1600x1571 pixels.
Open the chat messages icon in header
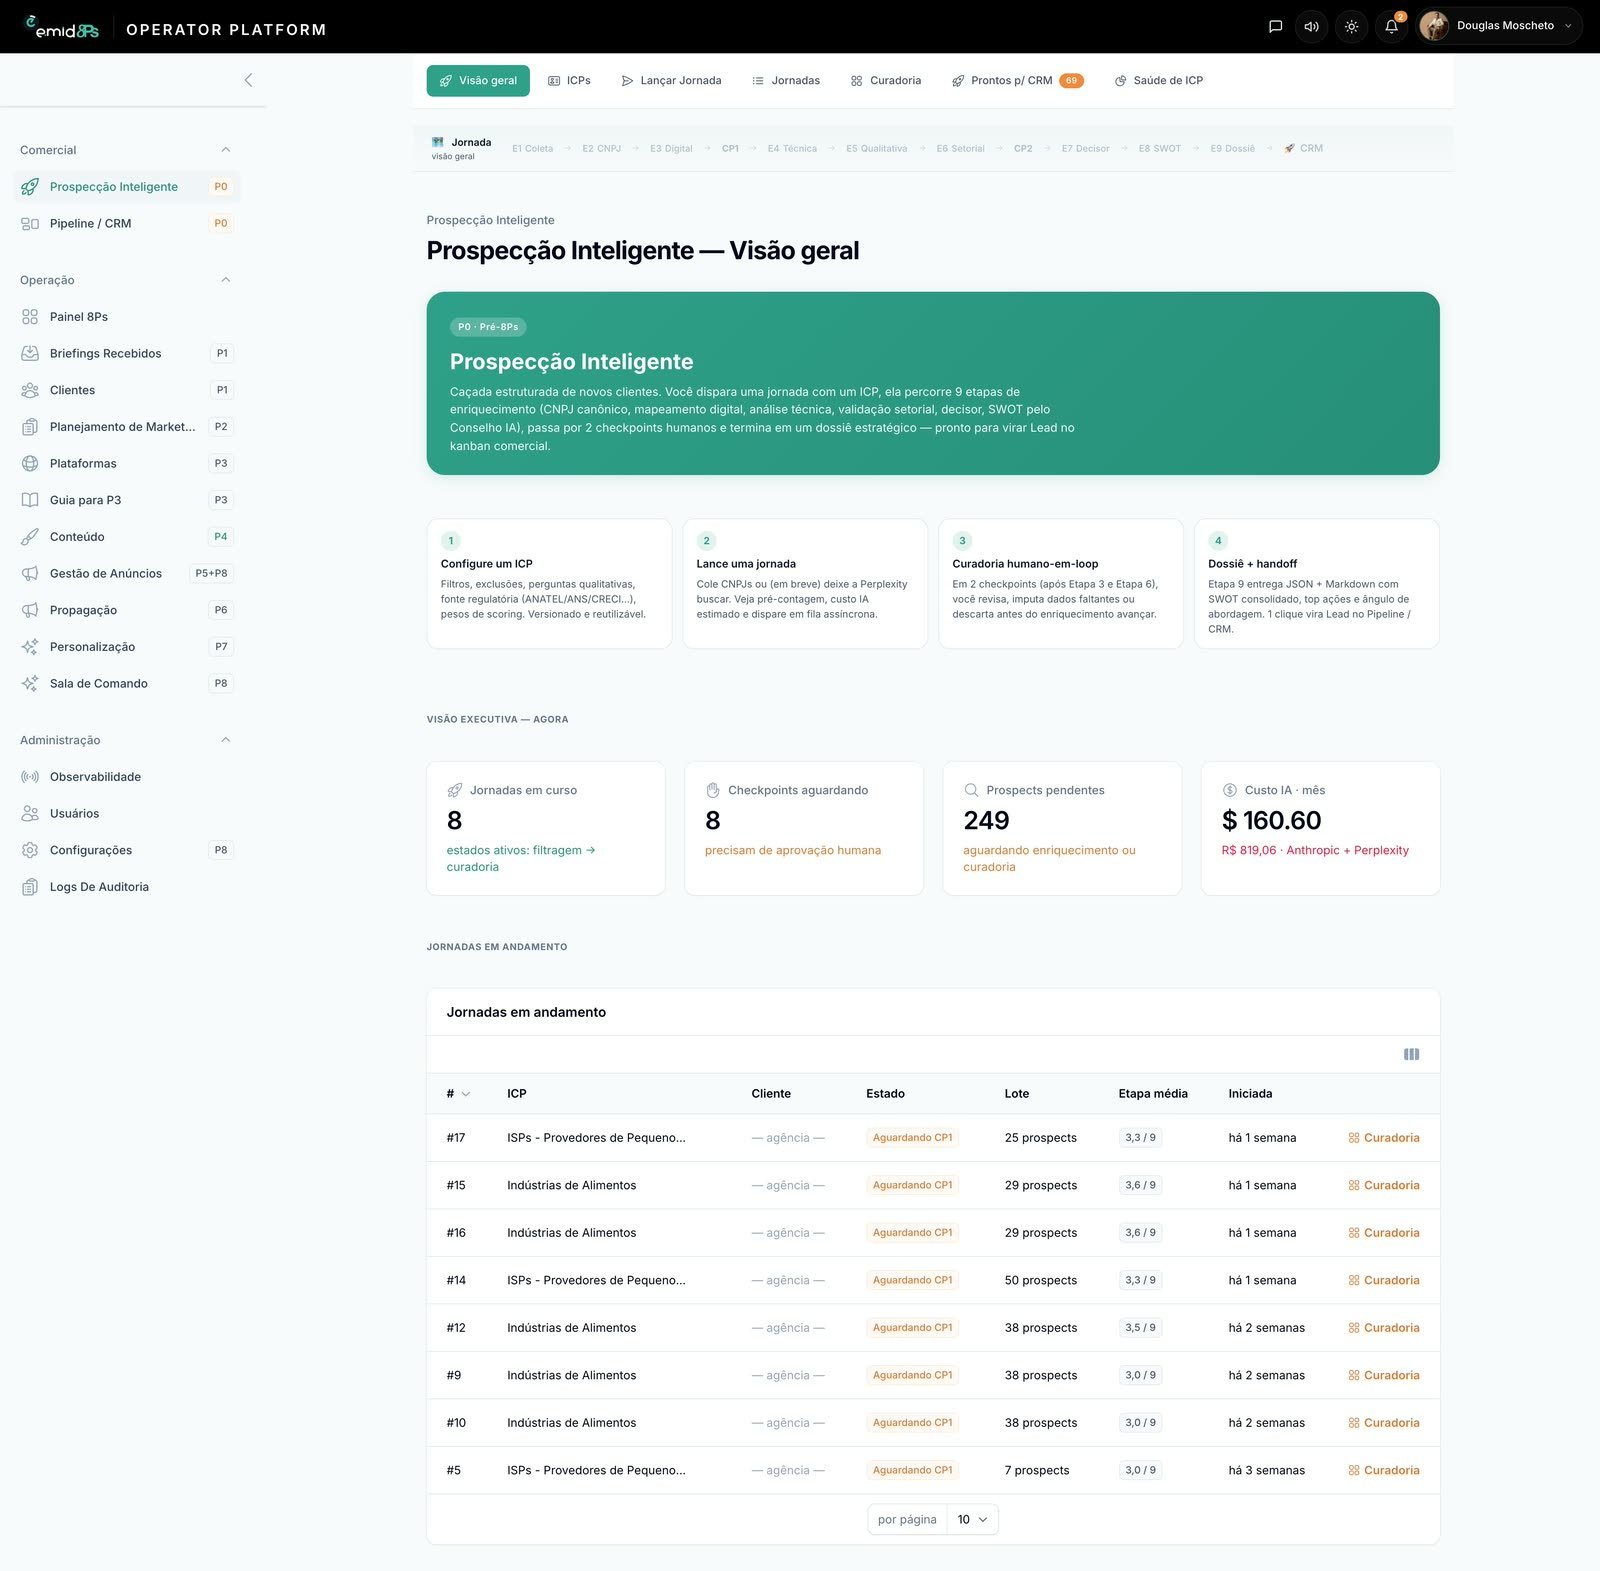(x=1275, y=27)
